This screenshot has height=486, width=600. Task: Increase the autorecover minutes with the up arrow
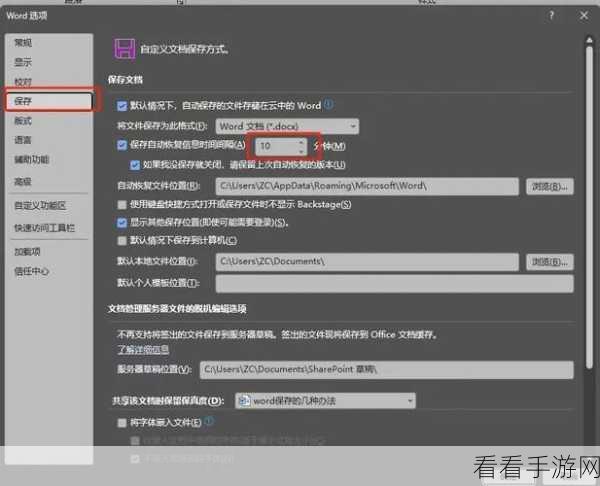[301, 142]
